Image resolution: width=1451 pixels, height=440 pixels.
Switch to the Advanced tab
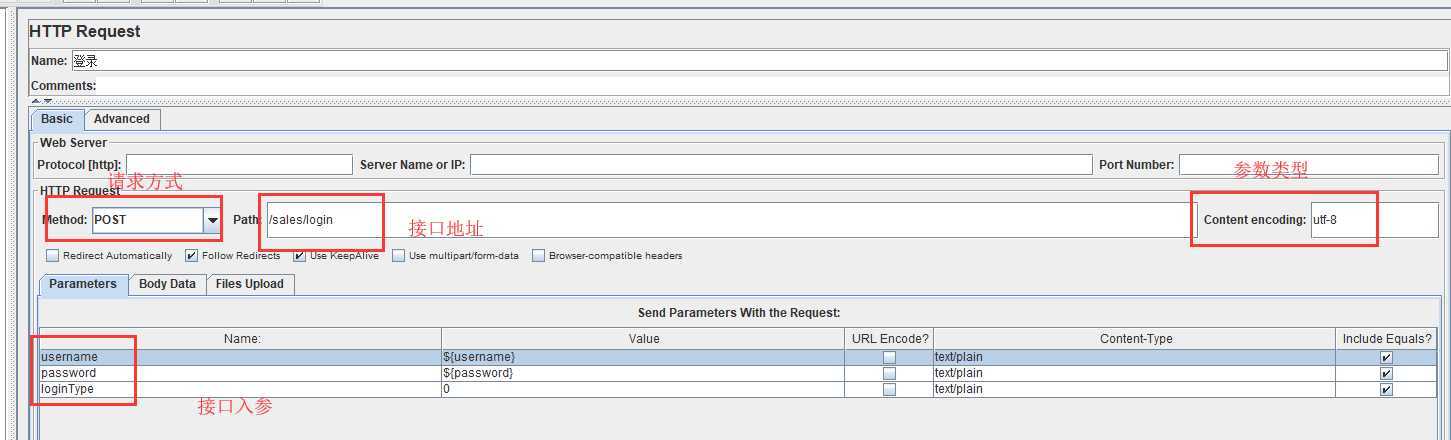pos(122,119)
